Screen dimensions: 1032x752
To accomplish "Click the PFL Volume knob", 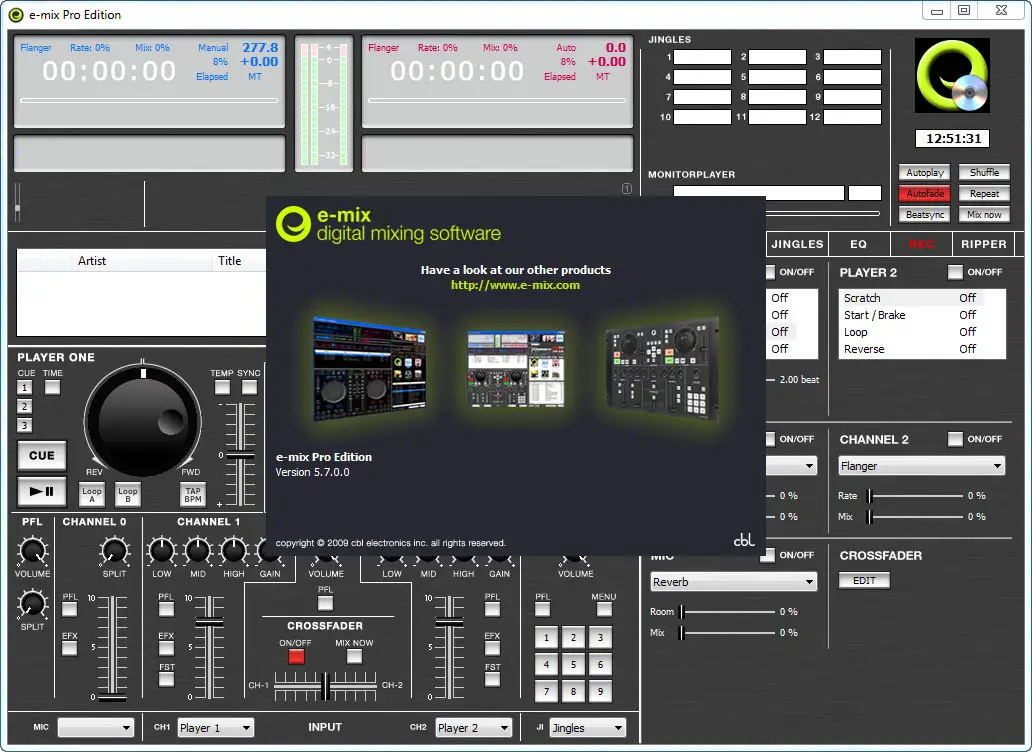I will pyautogui.click(x=32, y=551).
